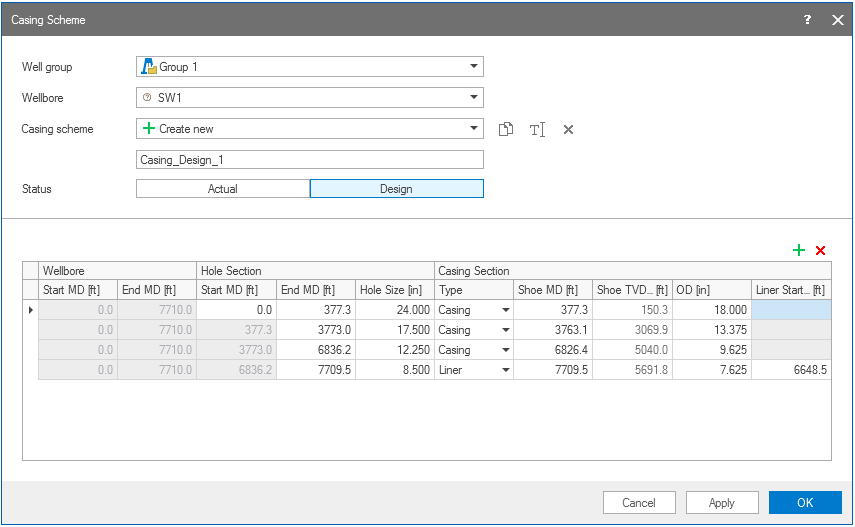Set status to Actual
Viewport: 855px width, 527px height.
(223, 189)
